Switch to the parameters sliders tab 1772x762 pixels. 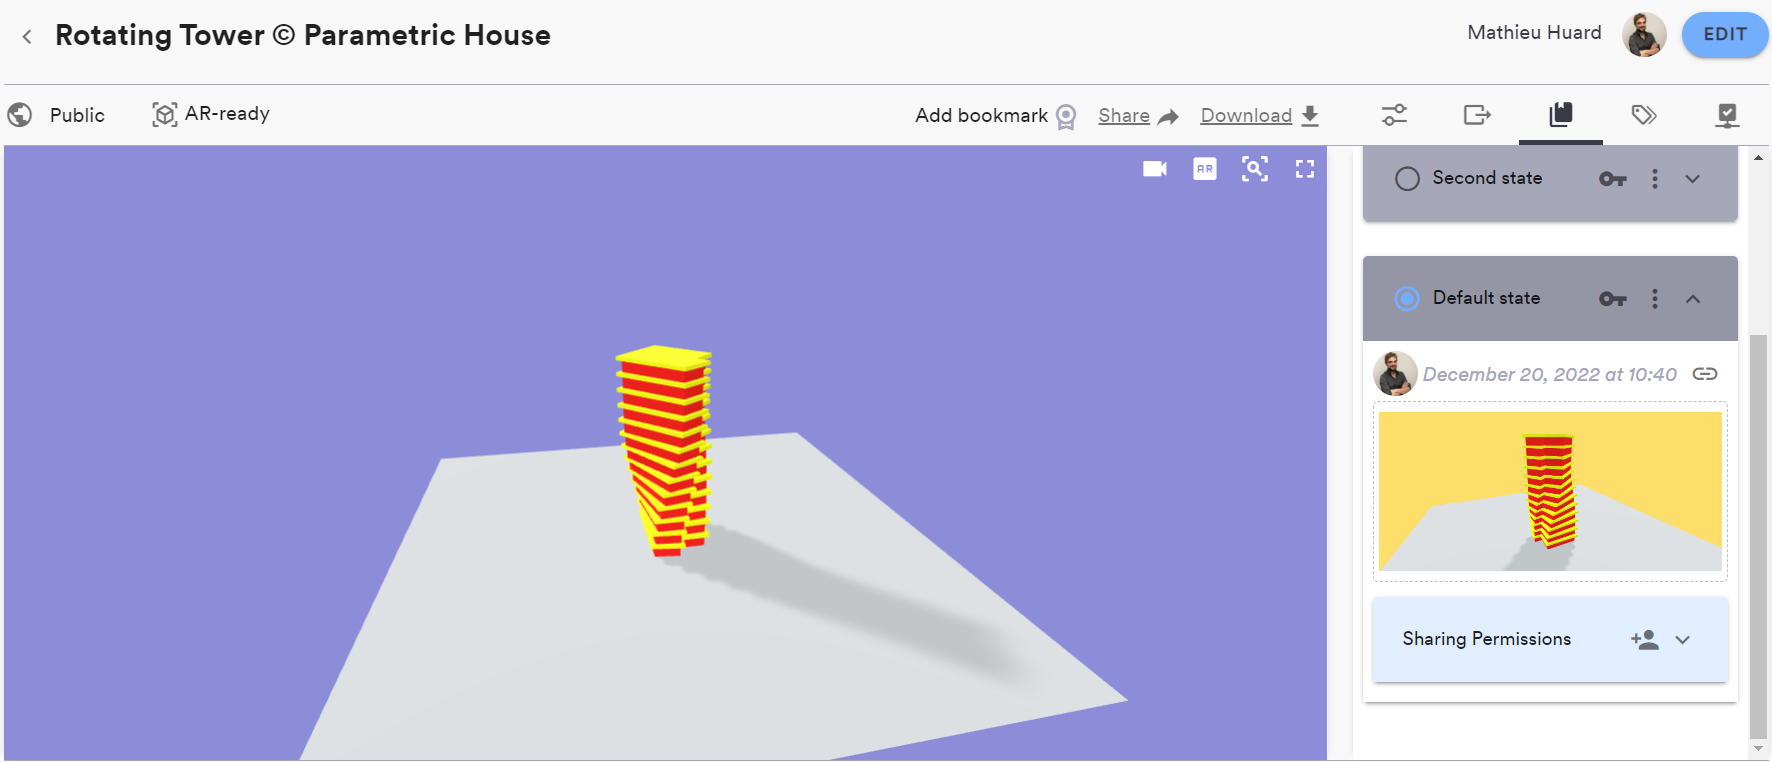pos(1394,115)
